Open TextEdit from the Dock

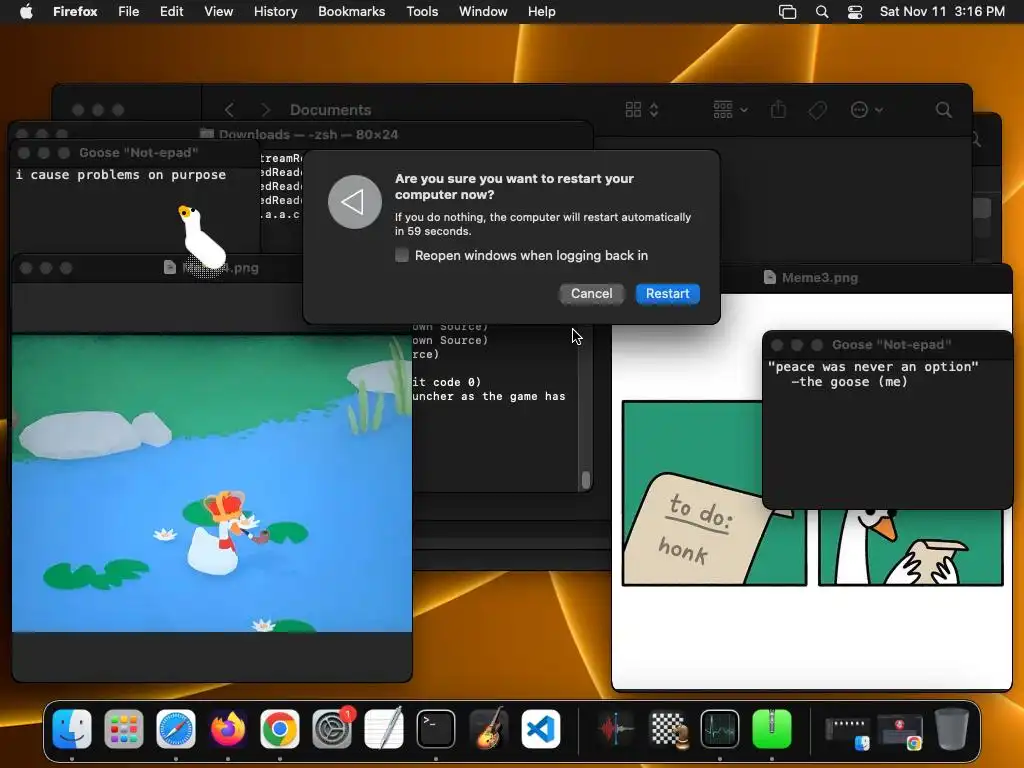click(384, 728)
